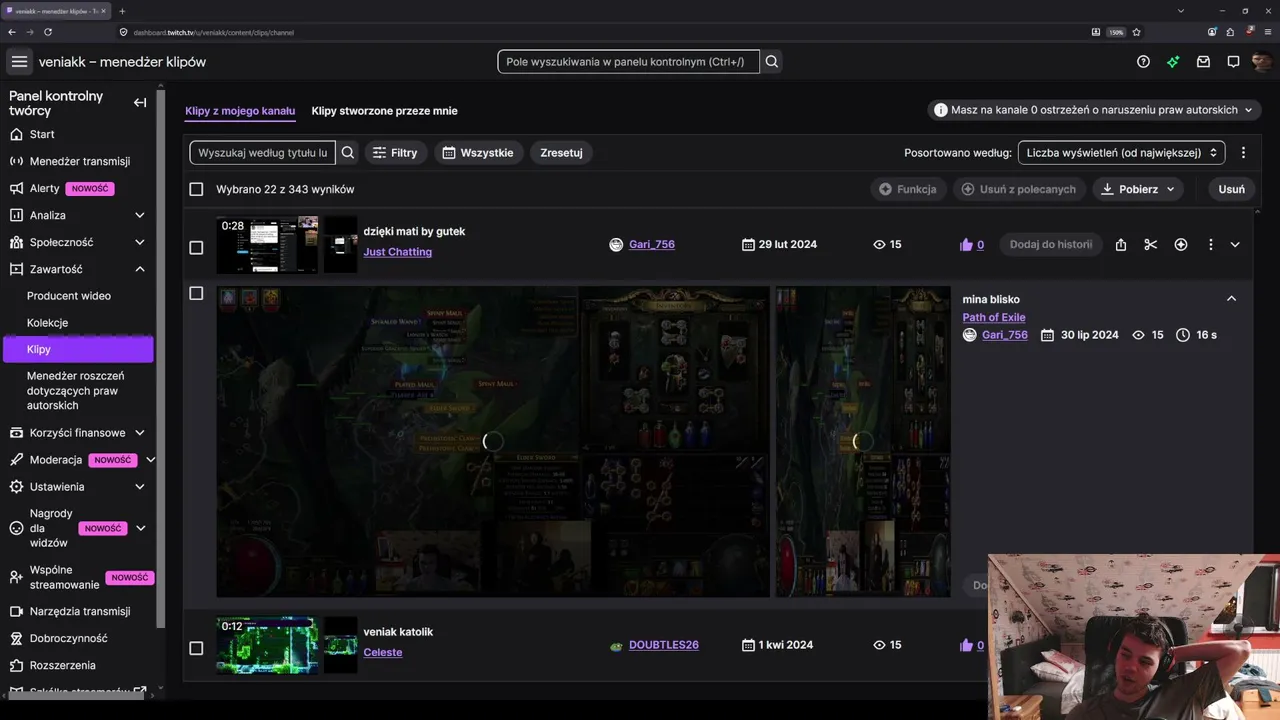Open the sort by view count dropdown
The image size is (1280, 720).
coord(1121,153)
